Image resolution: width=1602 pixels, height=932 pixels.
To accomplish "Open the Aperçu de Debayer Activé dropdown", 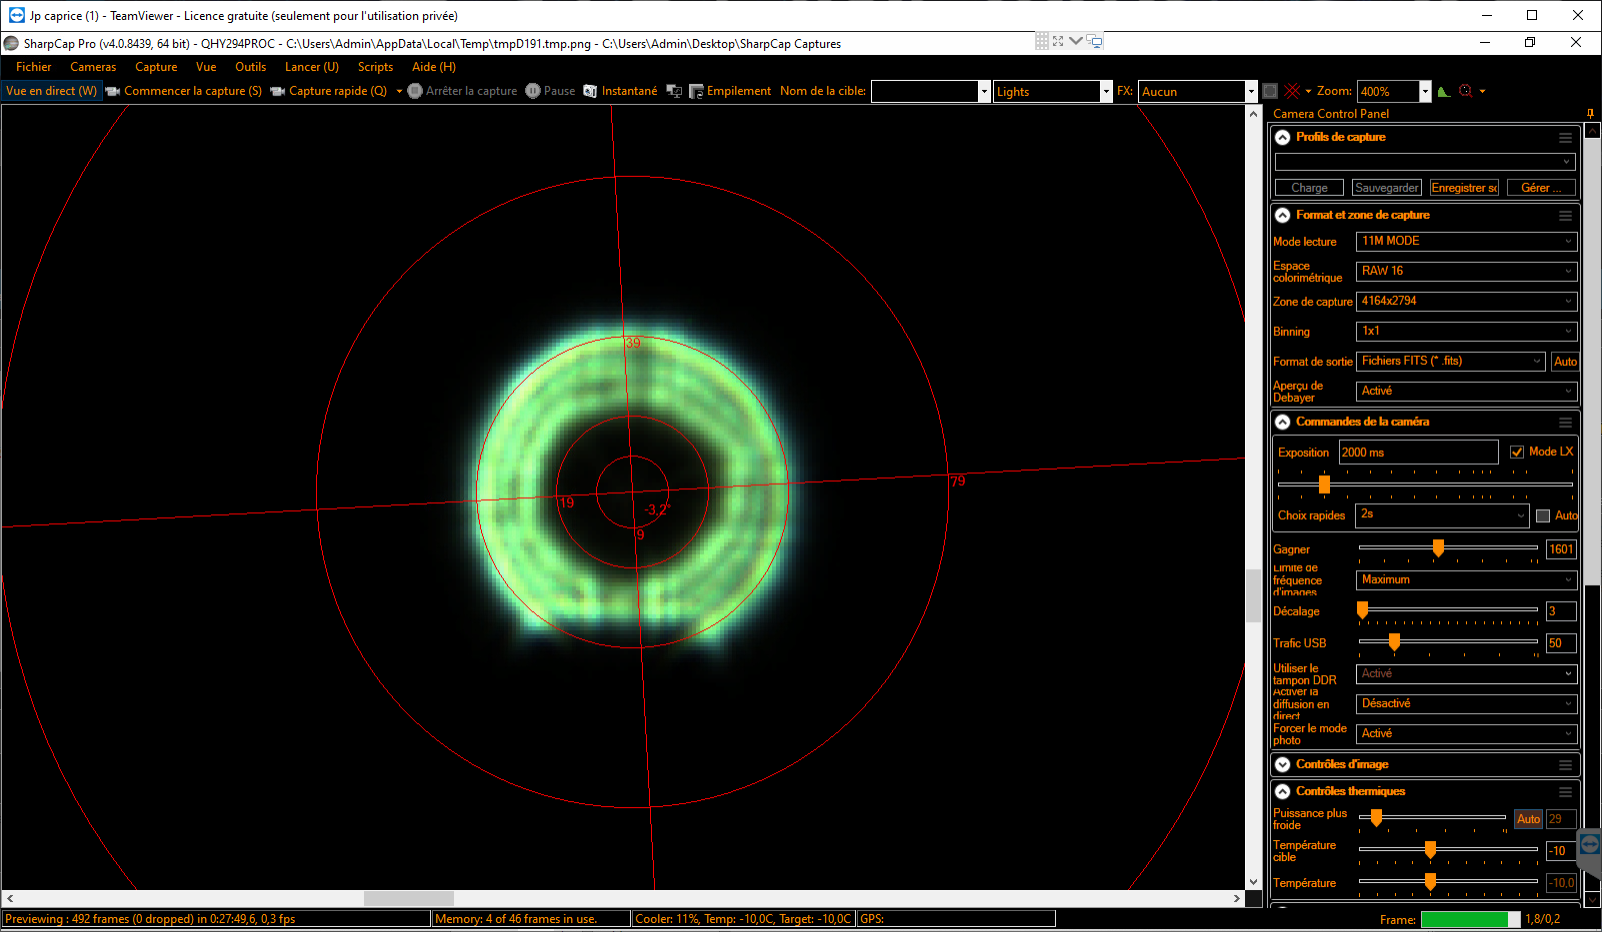I will point(1466,391).
